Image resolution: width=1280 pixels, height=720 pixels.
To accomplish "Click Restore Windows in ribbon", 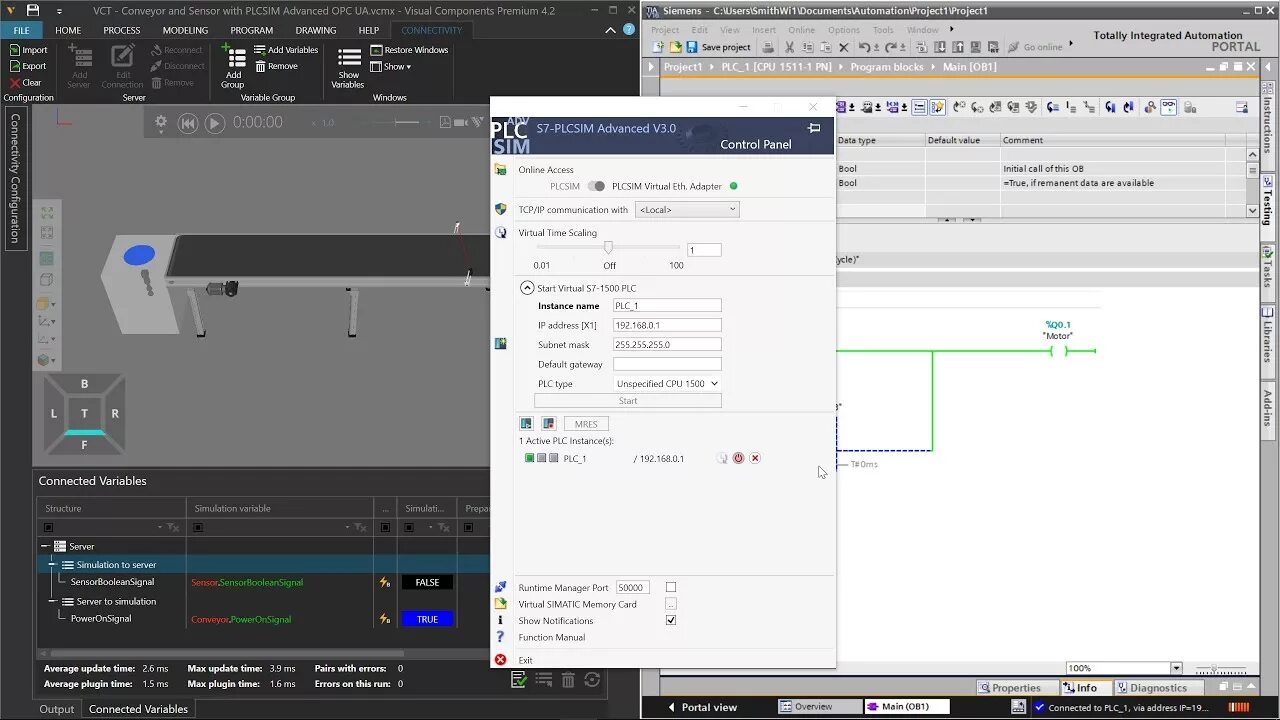I will (409, 50).
